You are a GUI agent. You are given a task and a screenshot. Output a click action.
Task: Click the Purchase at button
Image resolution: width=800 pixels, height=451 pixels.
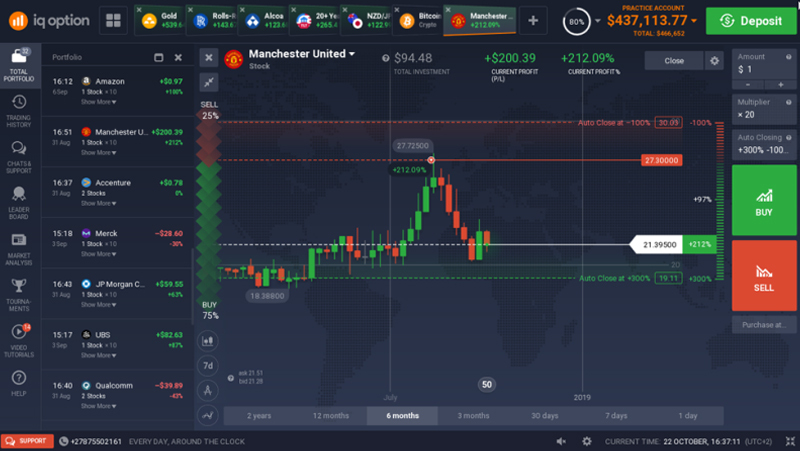(764, 325)
